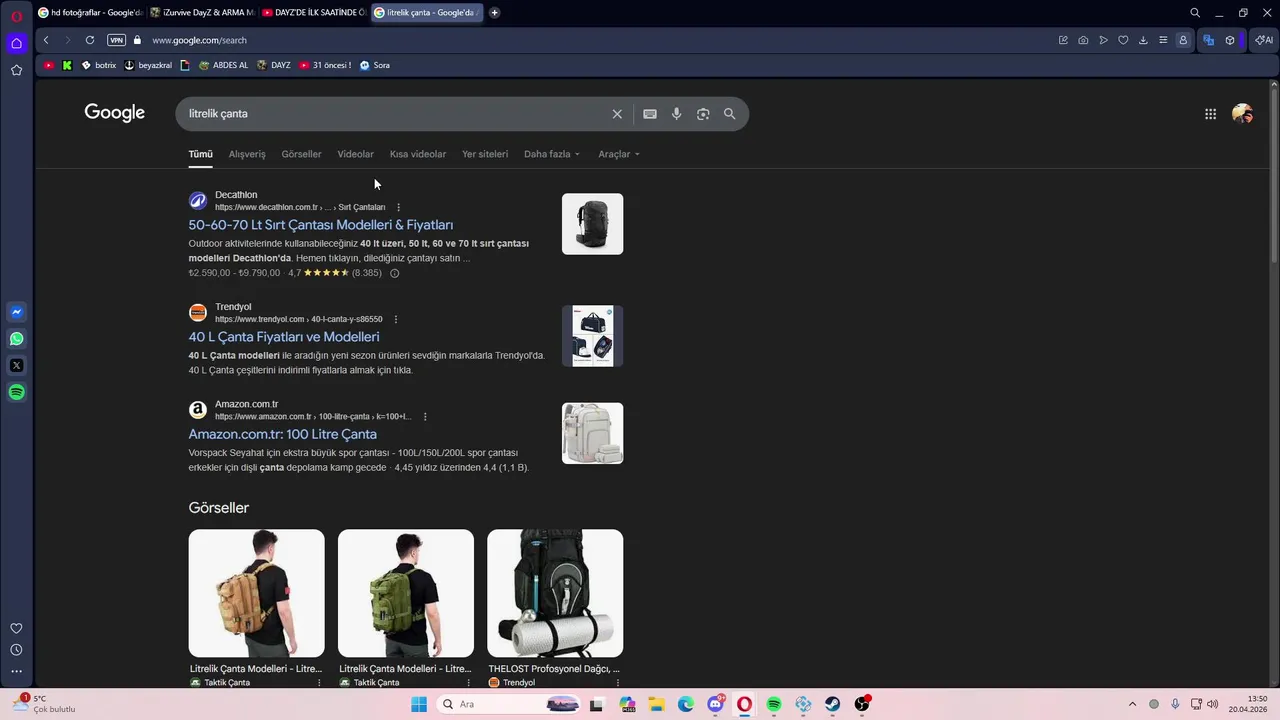
Task: Open the Opera sidebar history clock
Action: pyautogui.click(x=16, y=650)
